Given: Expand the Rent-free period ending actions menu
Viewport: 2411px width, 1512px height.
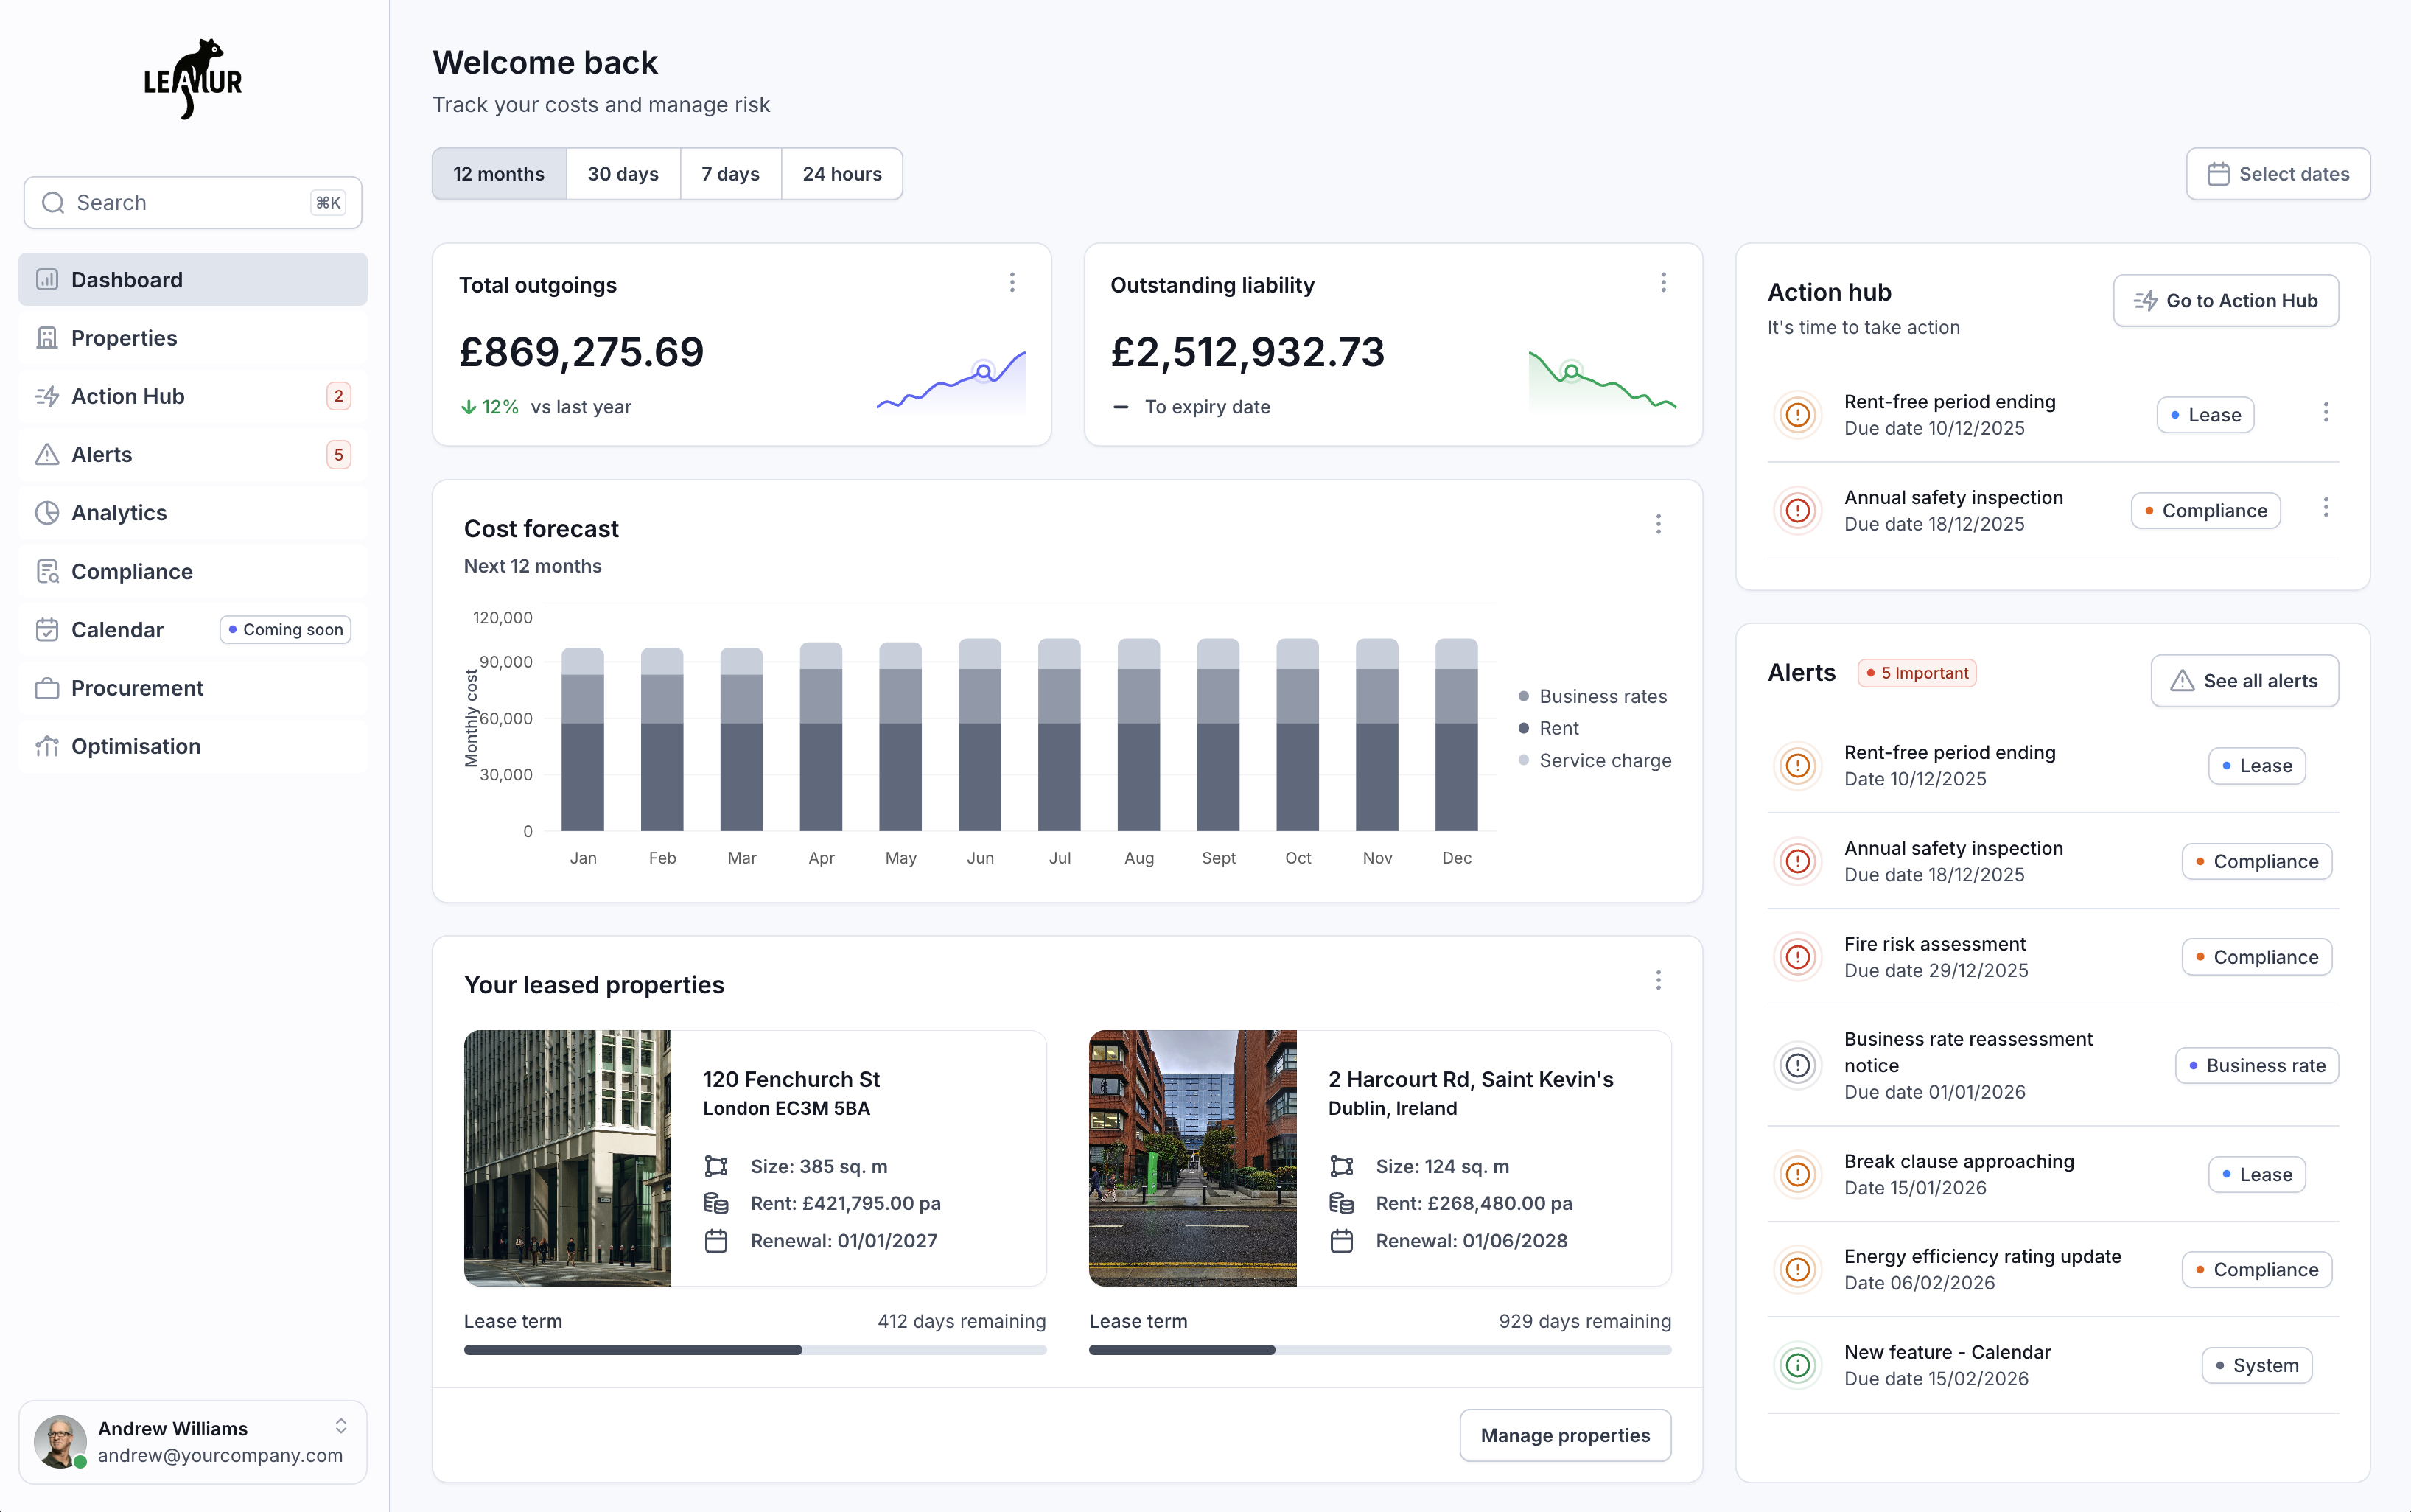Looking at the screenshot, I should point(2327,412).
